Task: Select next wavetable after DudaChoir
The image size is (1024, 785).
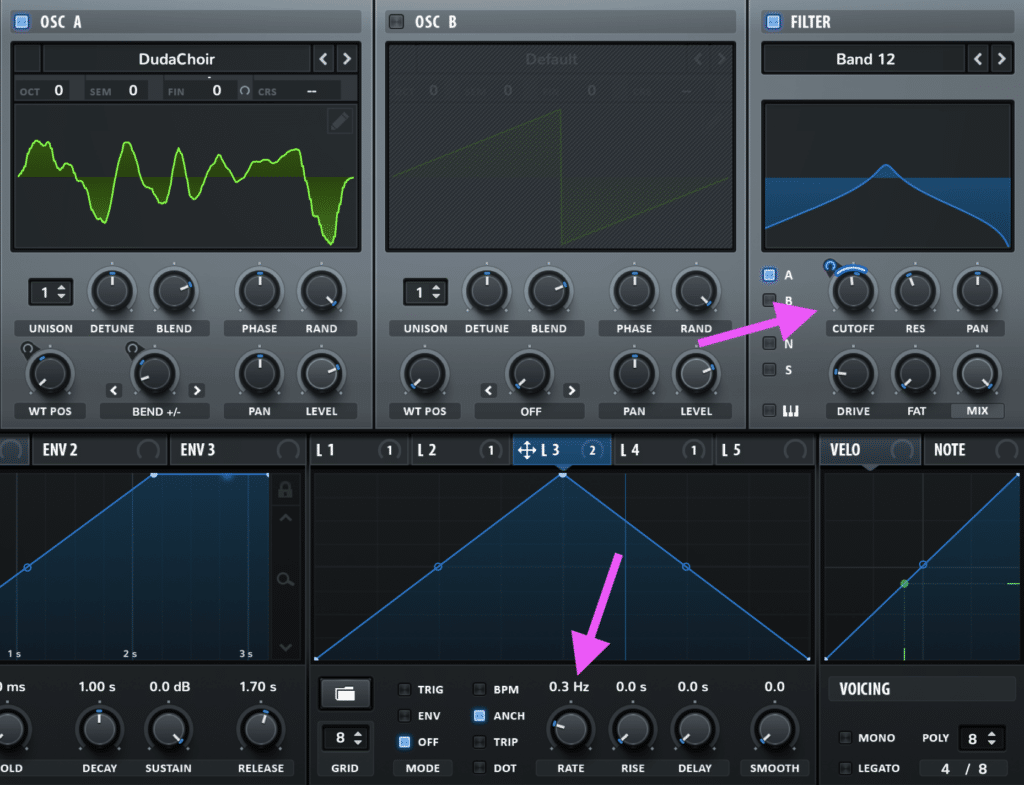Action: (x=346, y=59)
